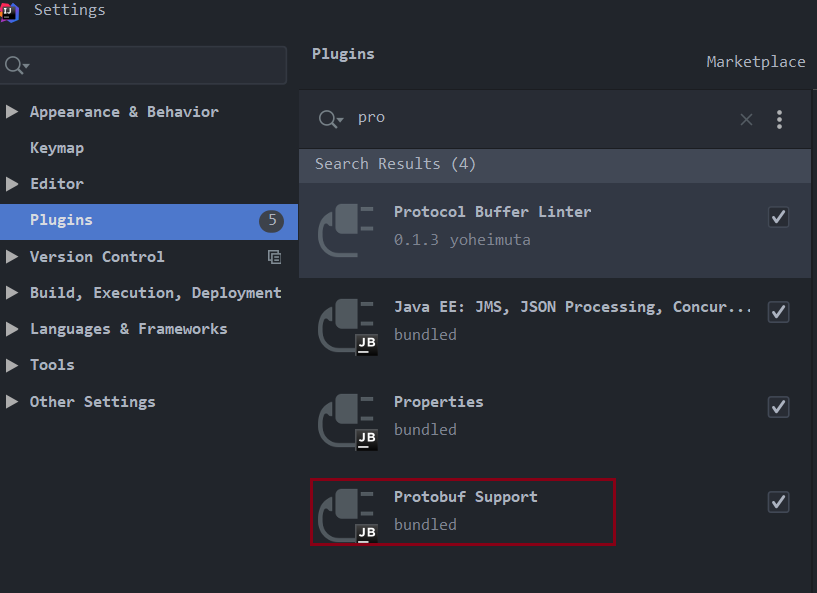Disable the Protocol Buffer Linter plugin checkbox

[x=778, y=216]
